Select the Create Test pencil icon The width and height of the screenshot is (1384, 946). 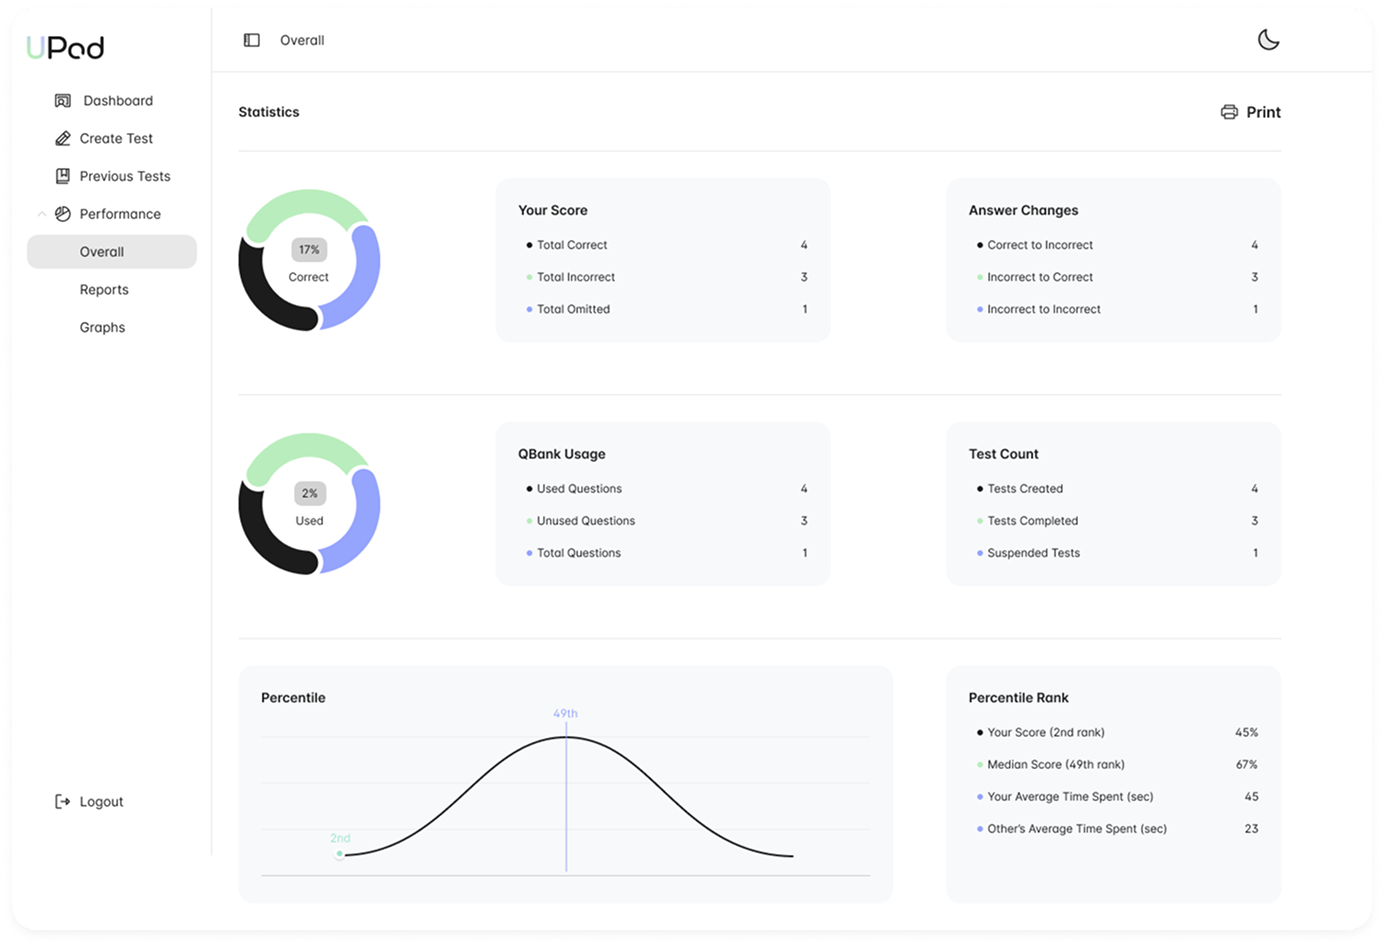tap(62, 138)
